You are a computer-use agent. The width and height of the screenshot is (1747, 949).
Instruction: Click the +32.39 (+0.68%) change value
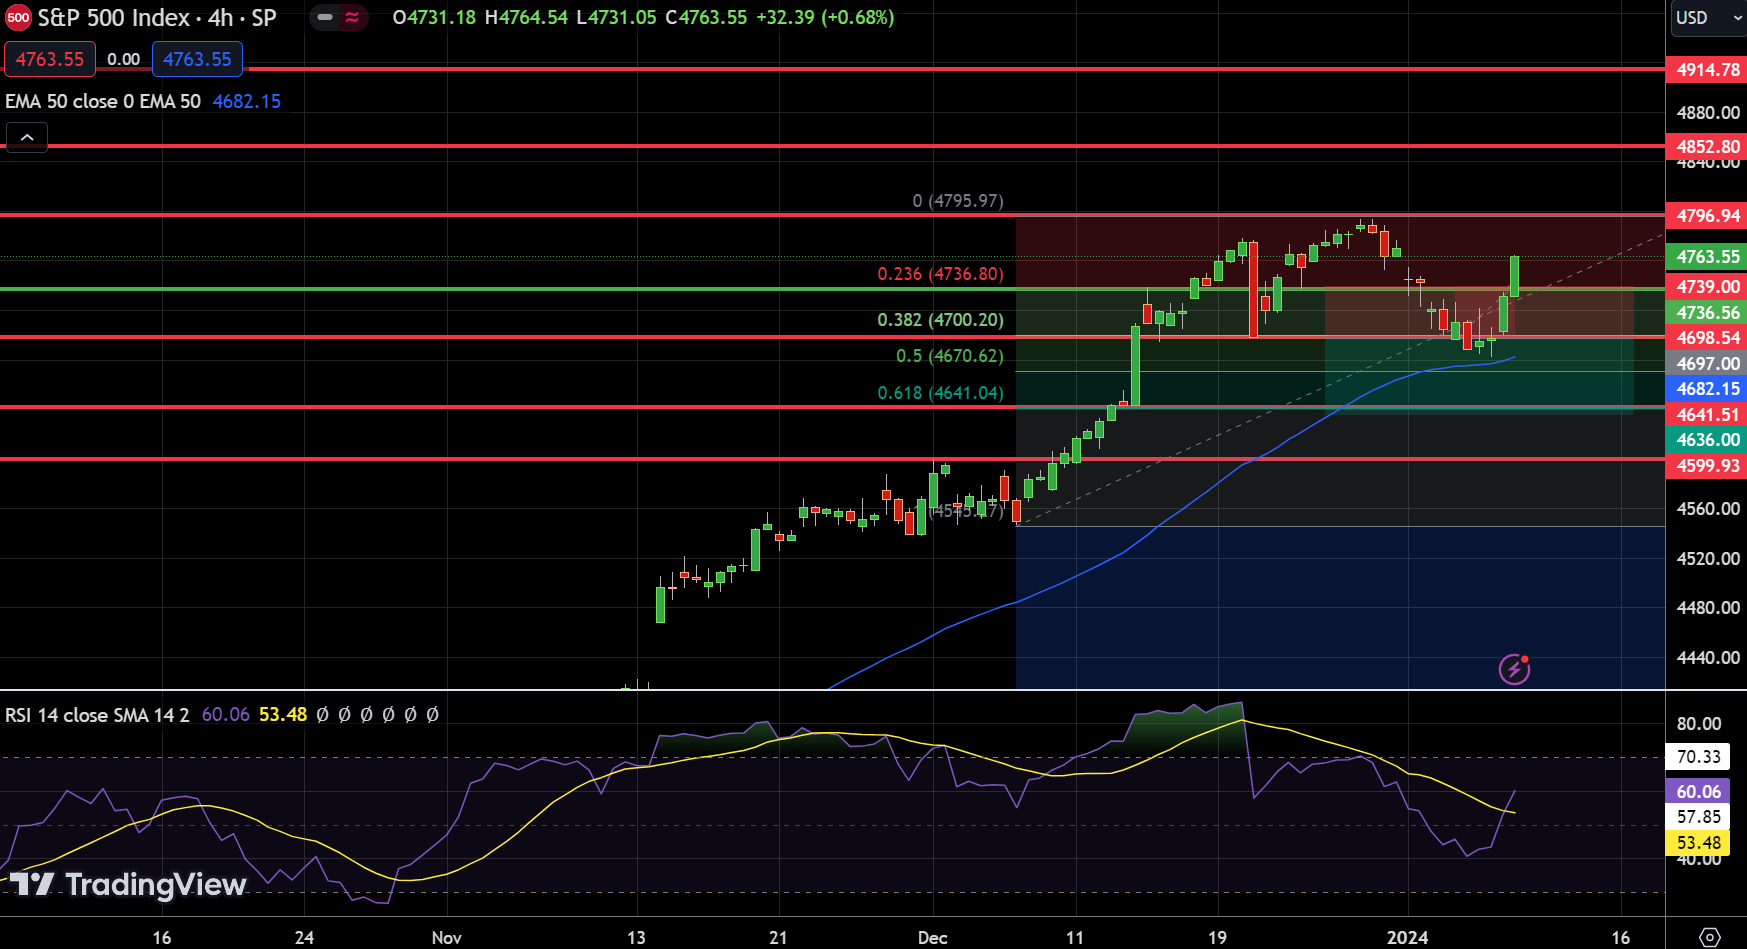pos(825,17)
